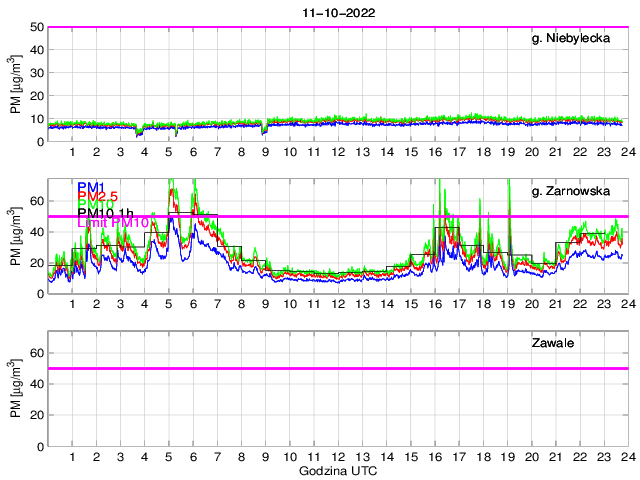Click the 50 y-axis tick in top panel
The width and height of the screenshot is (640, 480).
click(x=35, y=27)
